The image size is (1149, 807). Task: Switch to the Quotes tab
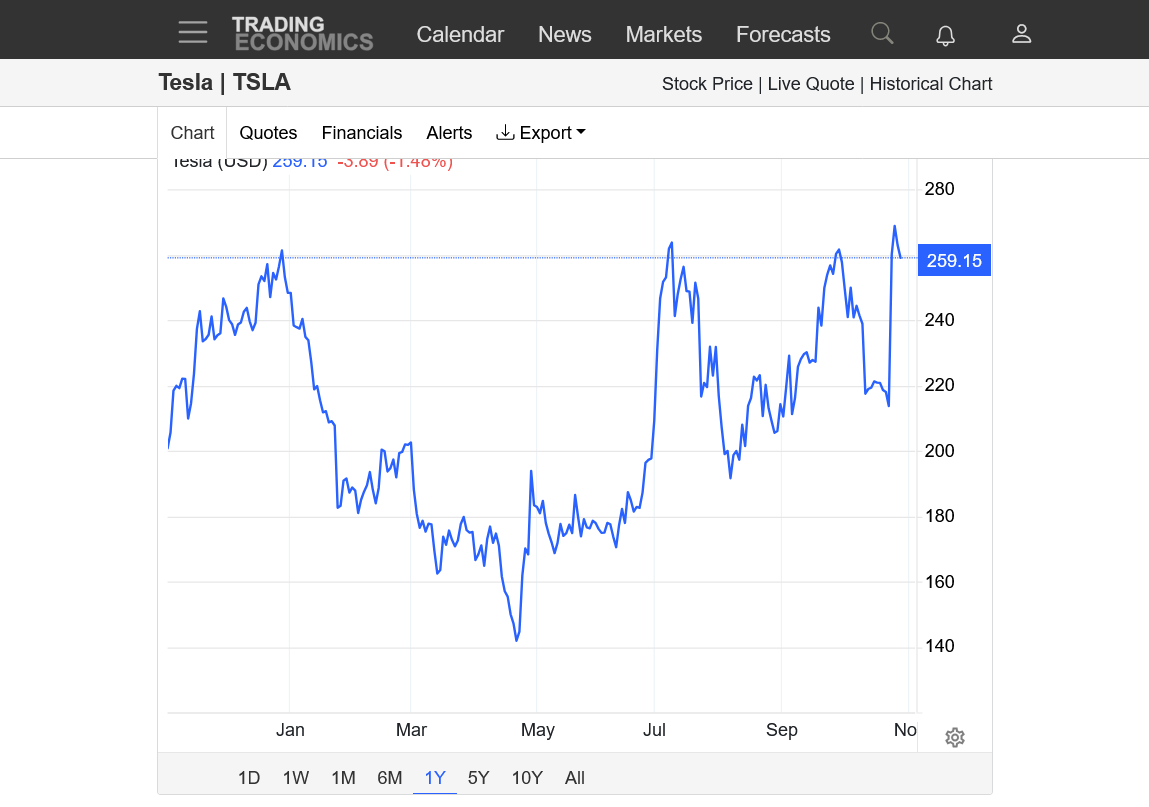[268, 133]
